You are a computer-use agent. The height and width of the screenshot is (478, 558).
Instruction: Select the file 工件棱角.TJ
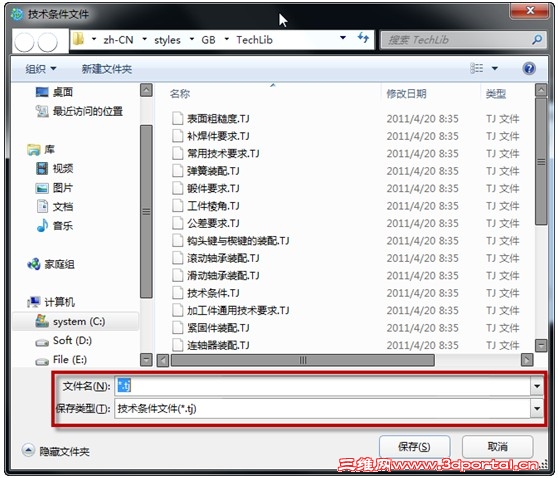click(206, 206)
